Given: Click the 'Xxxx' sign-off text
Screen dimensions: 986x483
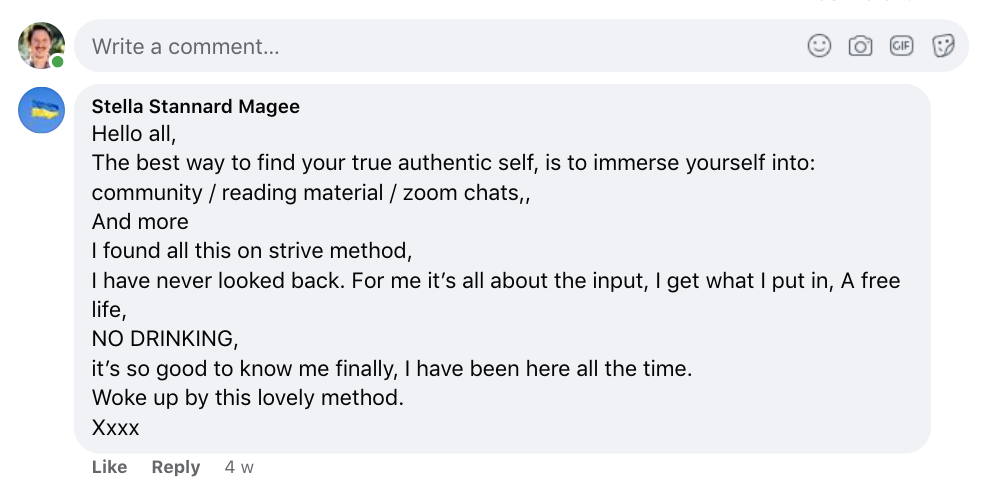Looking at the screenshot, I should [x=115, y=428].
